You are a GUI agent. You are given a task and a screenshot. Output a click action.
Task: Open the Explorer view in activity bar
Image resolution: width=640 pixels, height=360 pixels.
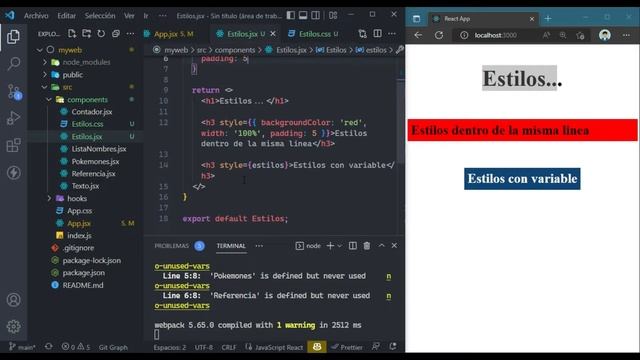(x=13, y=37)
